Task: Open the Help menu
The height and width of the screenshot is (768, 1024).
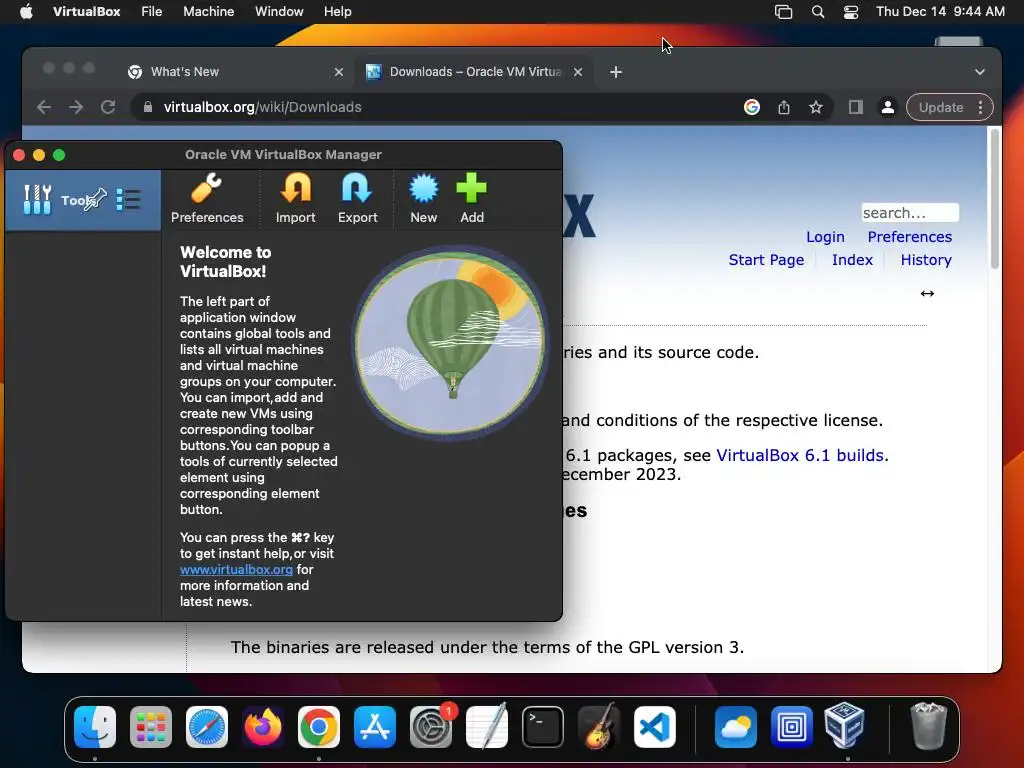Action: (338, 12)
